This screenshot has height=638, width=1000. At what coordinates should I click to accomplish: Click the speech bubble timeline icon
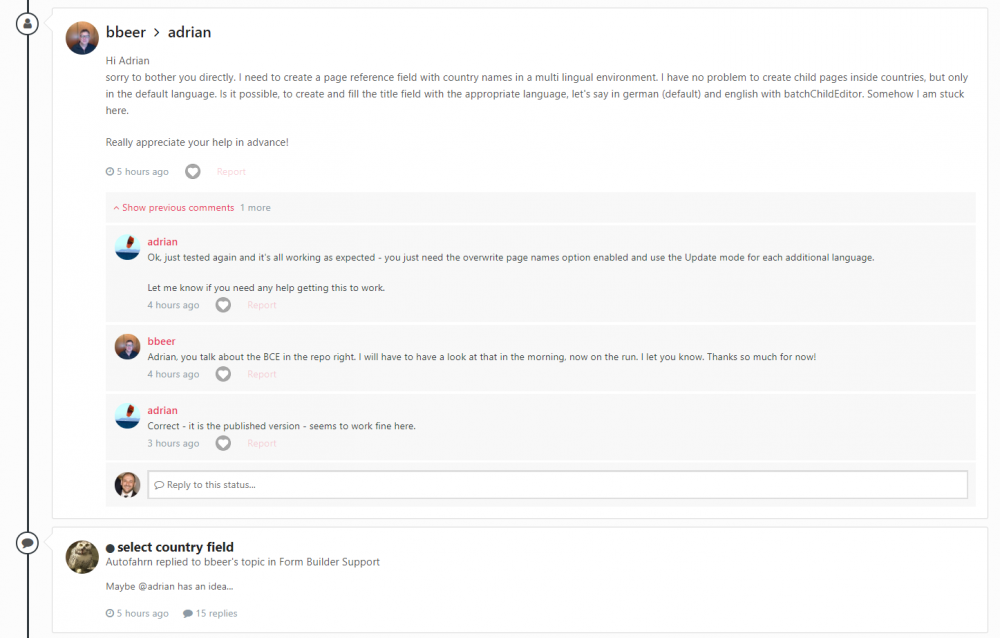pos(27,543)
